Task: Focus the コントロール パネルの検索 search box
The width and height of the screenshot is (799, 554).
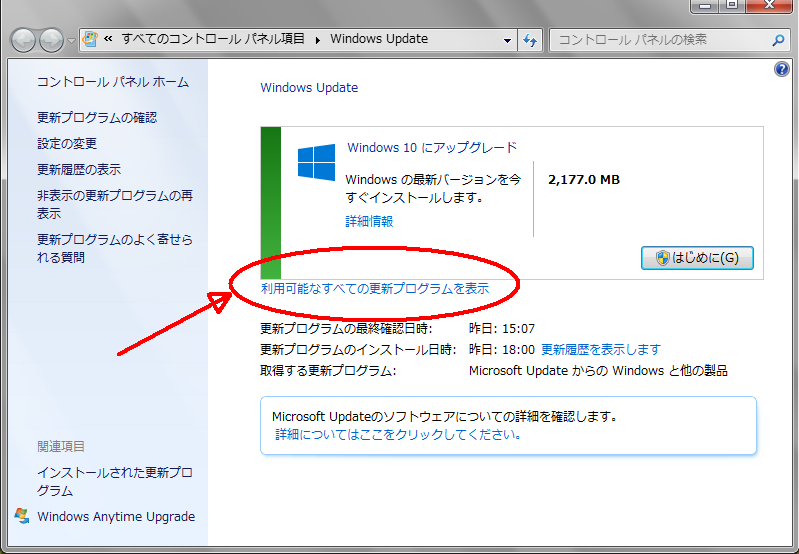Action: pyautogui.click(x=670, y=40)
